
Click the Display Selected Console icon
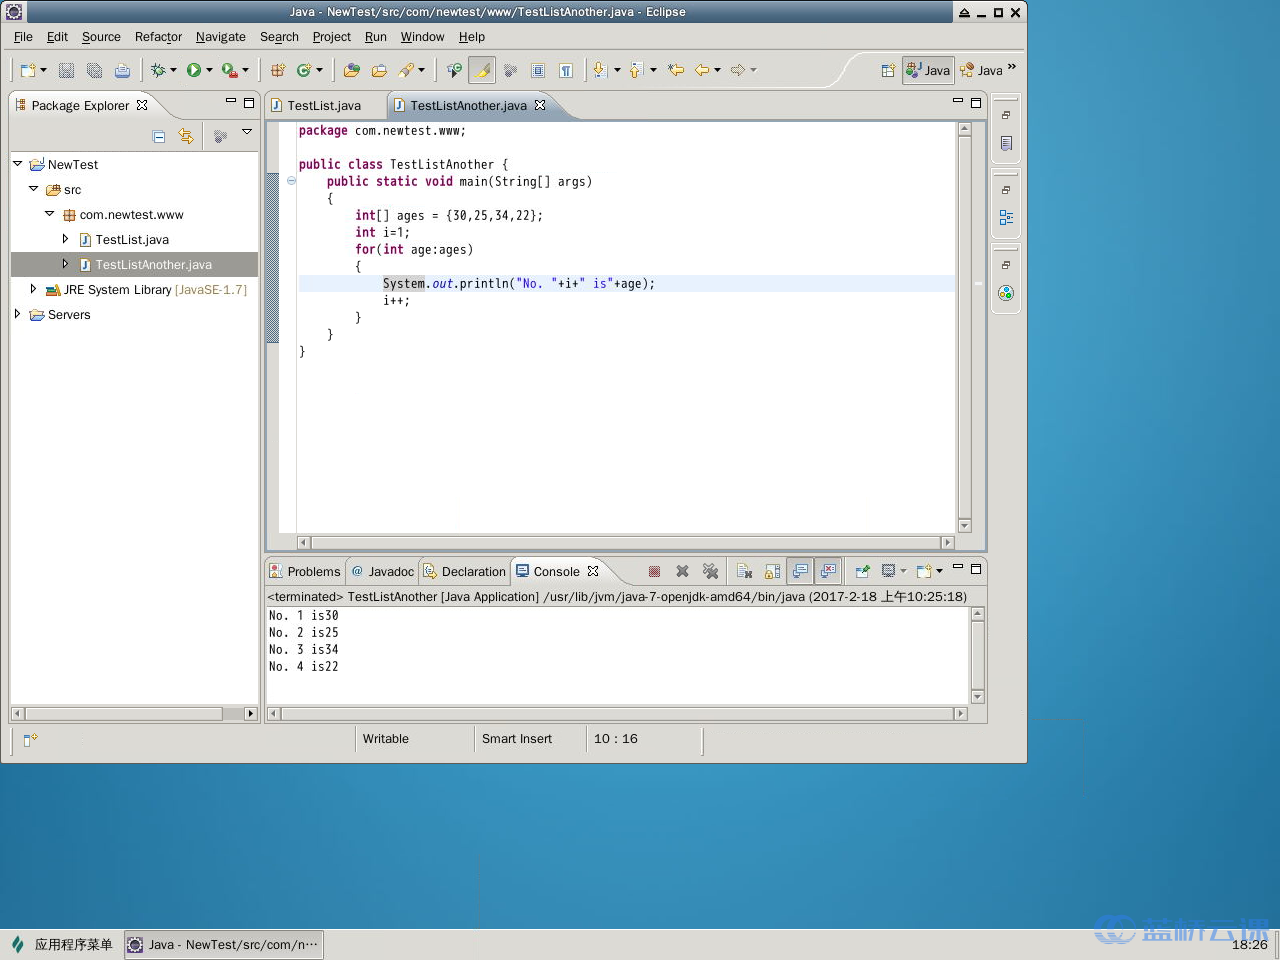click(888, 571)
